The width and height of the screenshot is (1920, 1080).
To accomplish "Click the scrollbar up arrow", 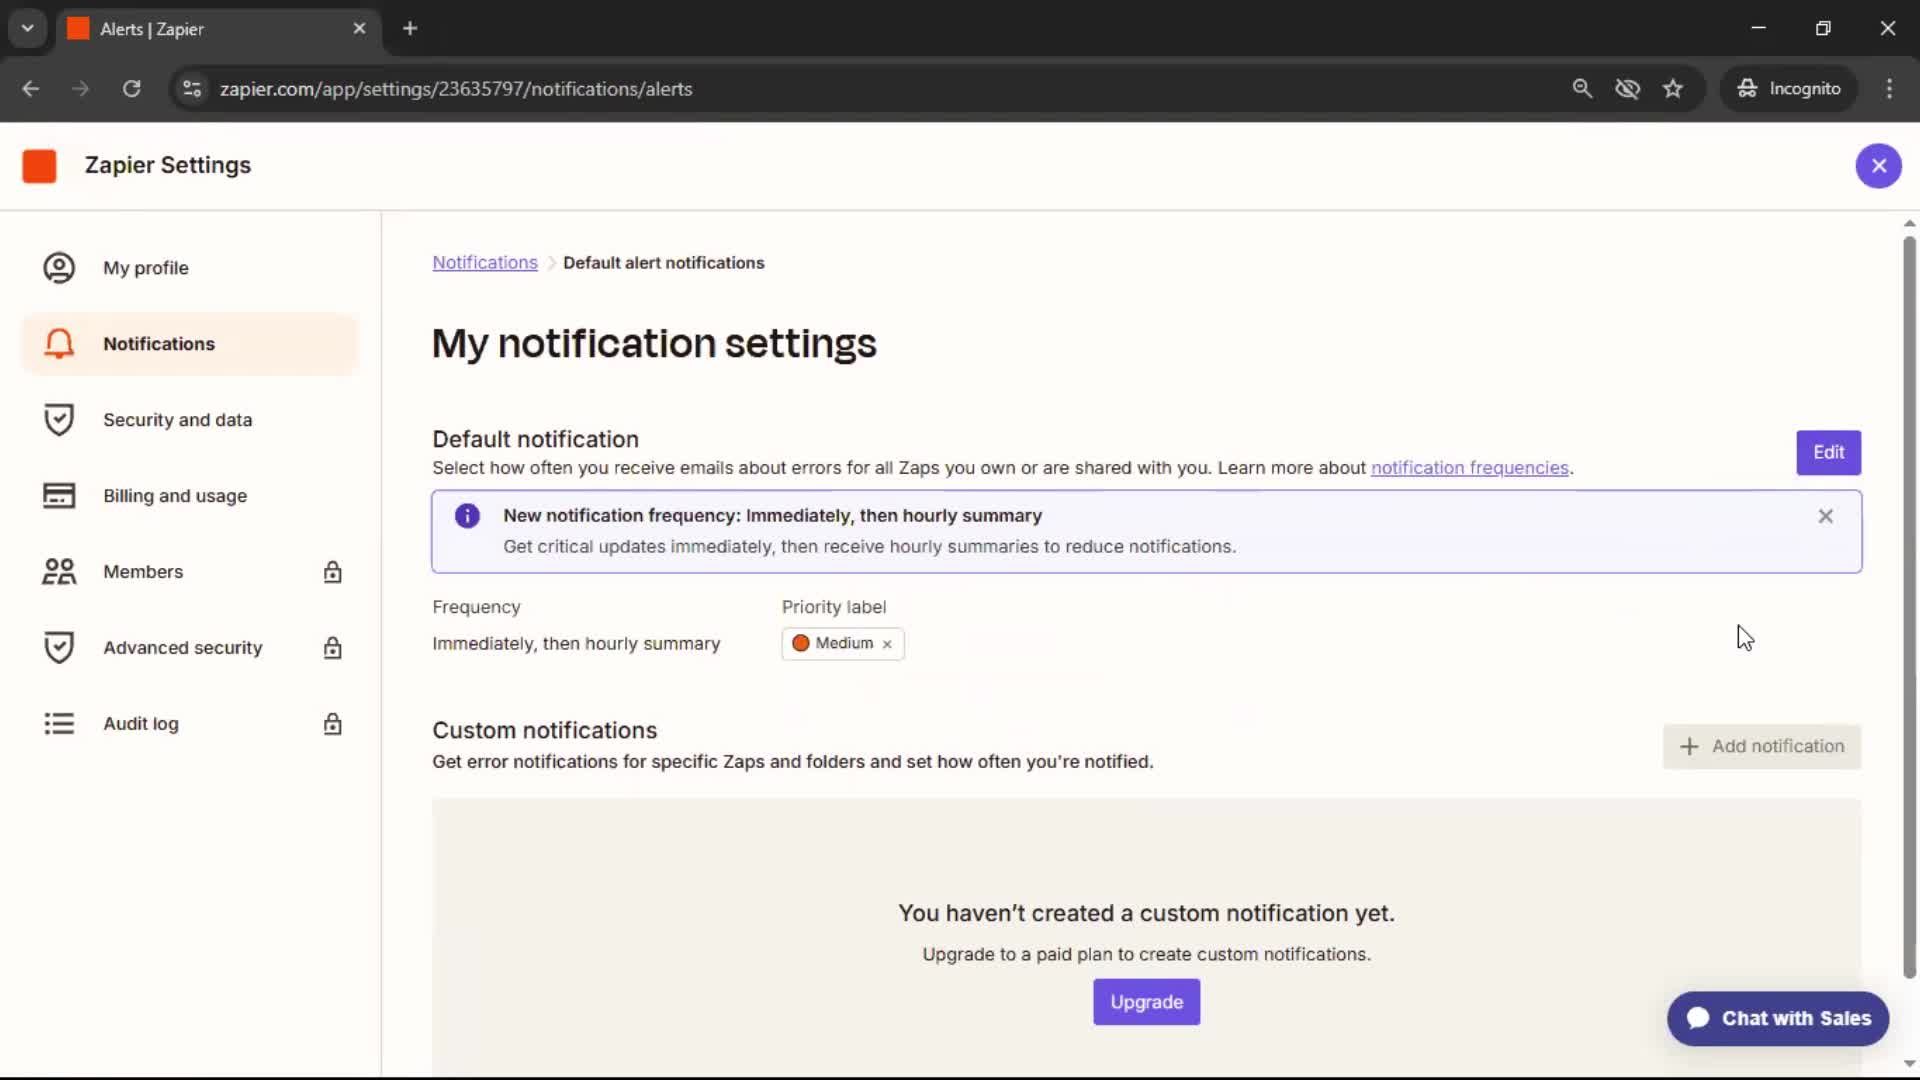I will [1909, 224].
